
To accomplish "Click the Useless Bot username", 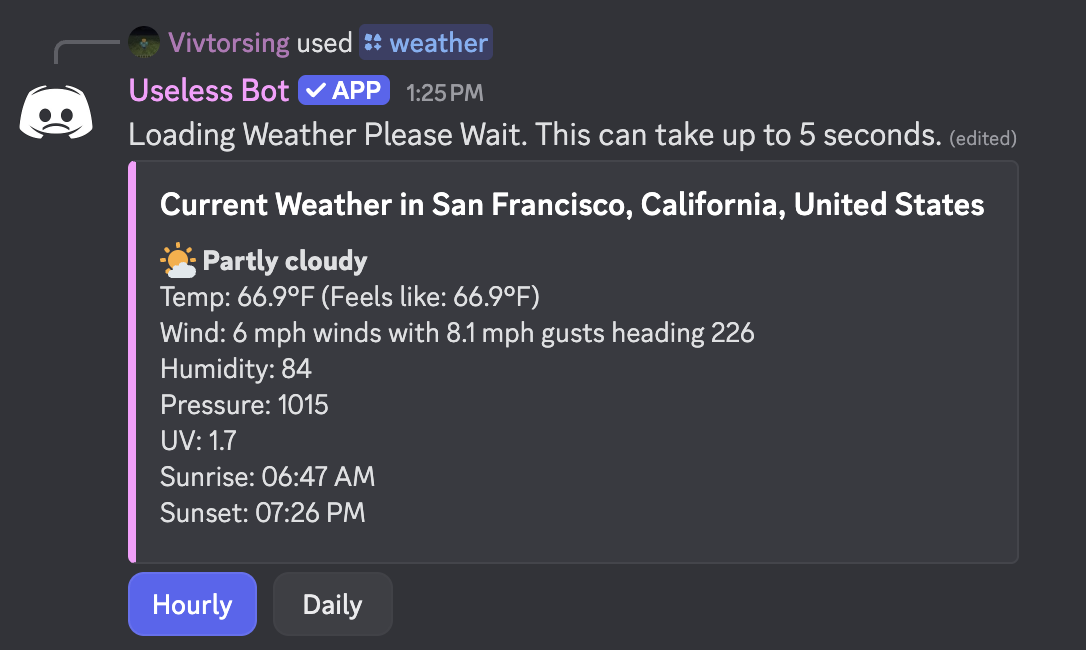I will 209,90.
